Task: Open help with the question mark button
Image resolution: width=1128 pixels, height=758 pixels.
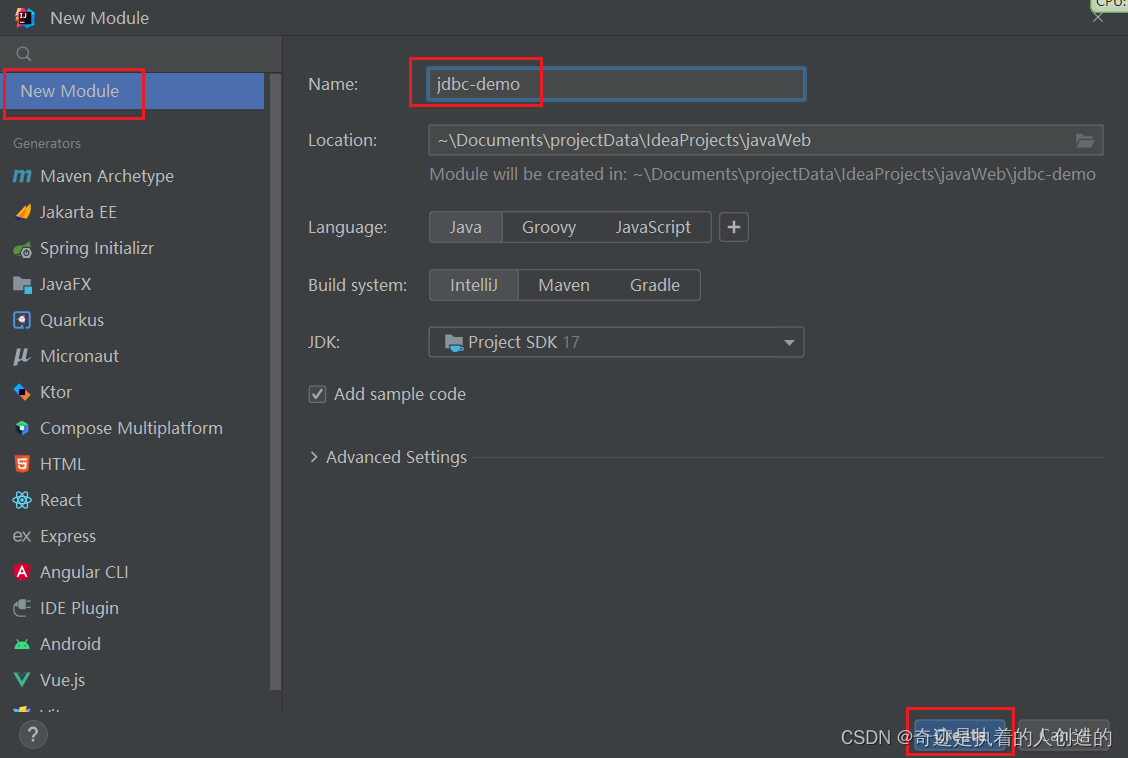Action: (32, 734)
